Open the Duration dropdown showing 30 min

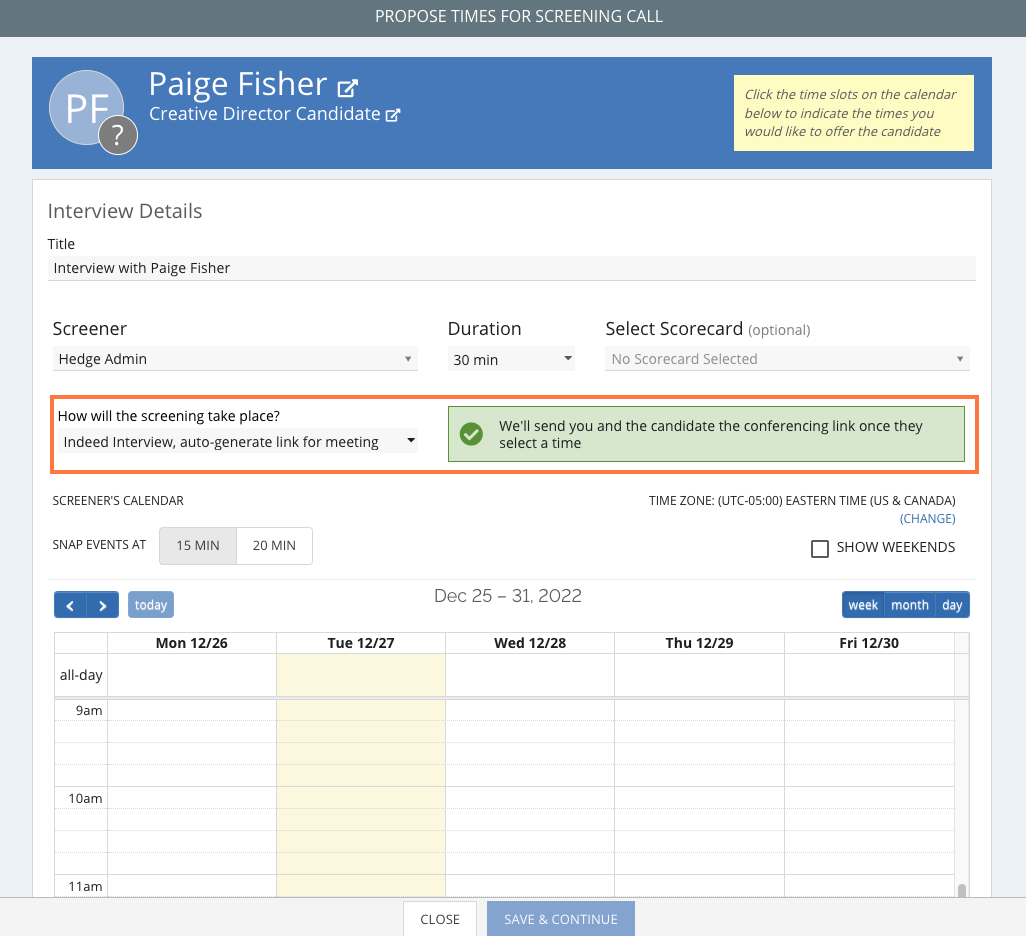pyautogui.click(x=511, y=359)
